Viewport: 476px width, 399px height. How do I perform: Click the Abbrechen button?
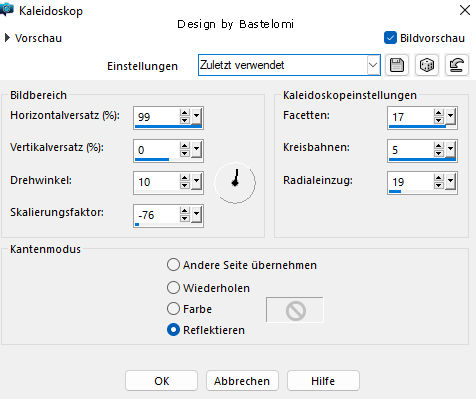coord(242,380)
